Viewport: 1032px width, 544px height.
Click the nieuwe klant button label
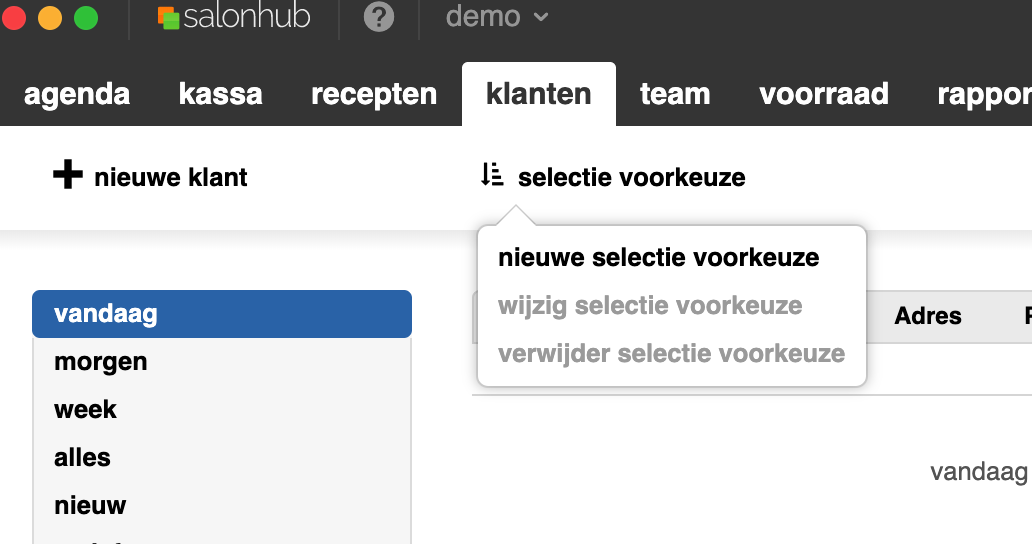point(171,178)
